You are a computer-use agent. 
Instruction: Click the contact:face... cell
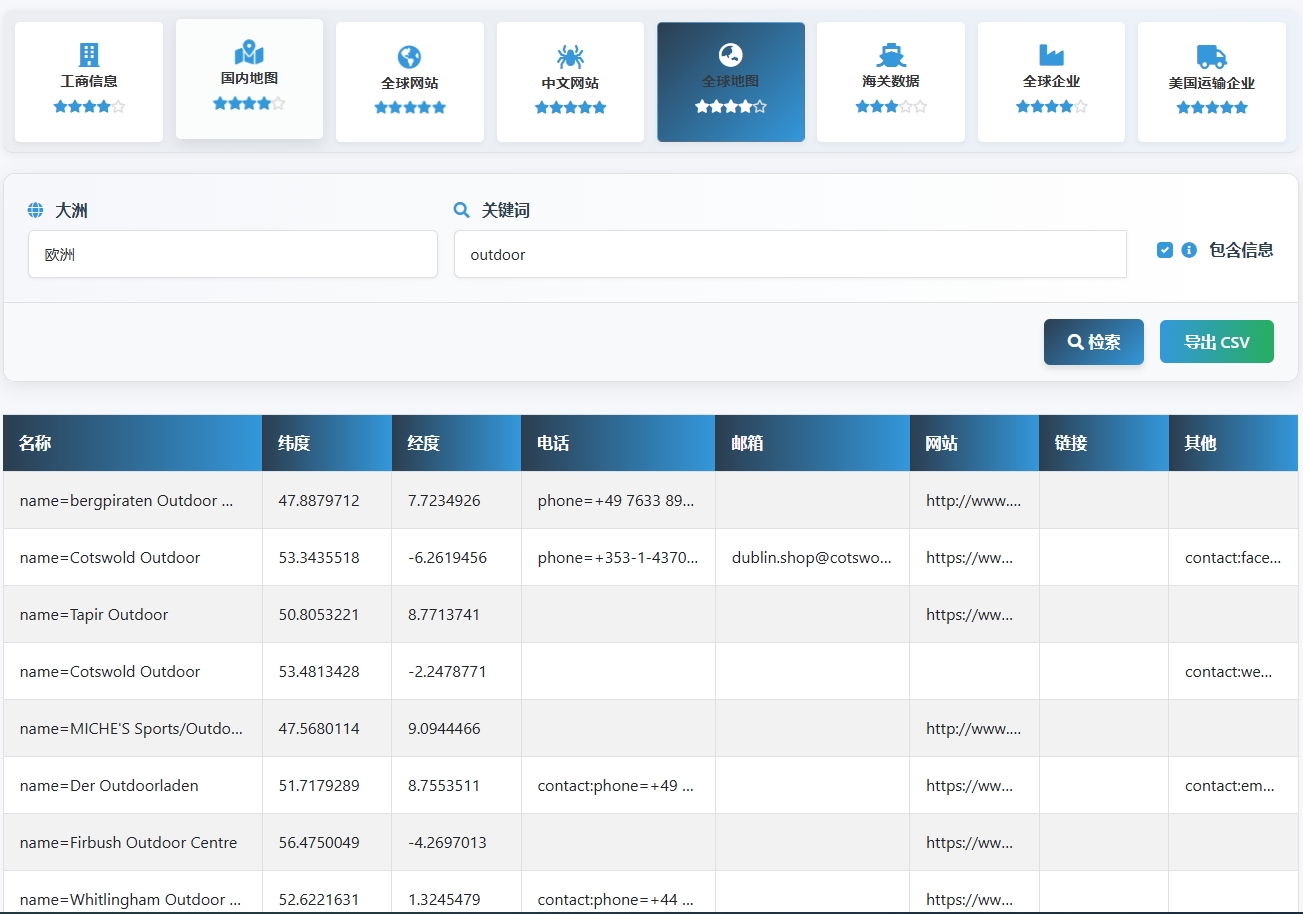pyautogui.click(x=1233, y=557)
